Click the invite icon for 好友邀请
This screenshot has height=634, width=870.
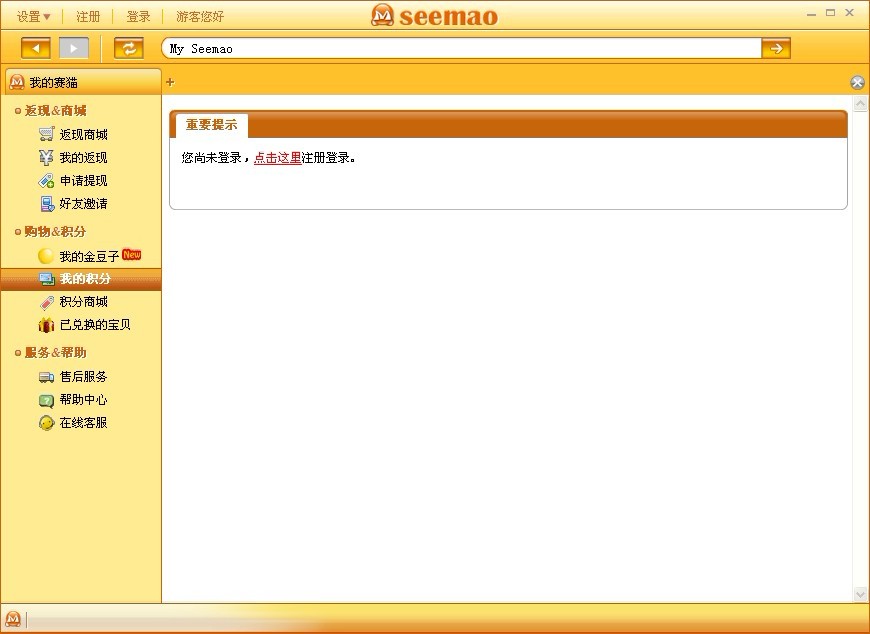pyautogui.click(x=47, y=204)
